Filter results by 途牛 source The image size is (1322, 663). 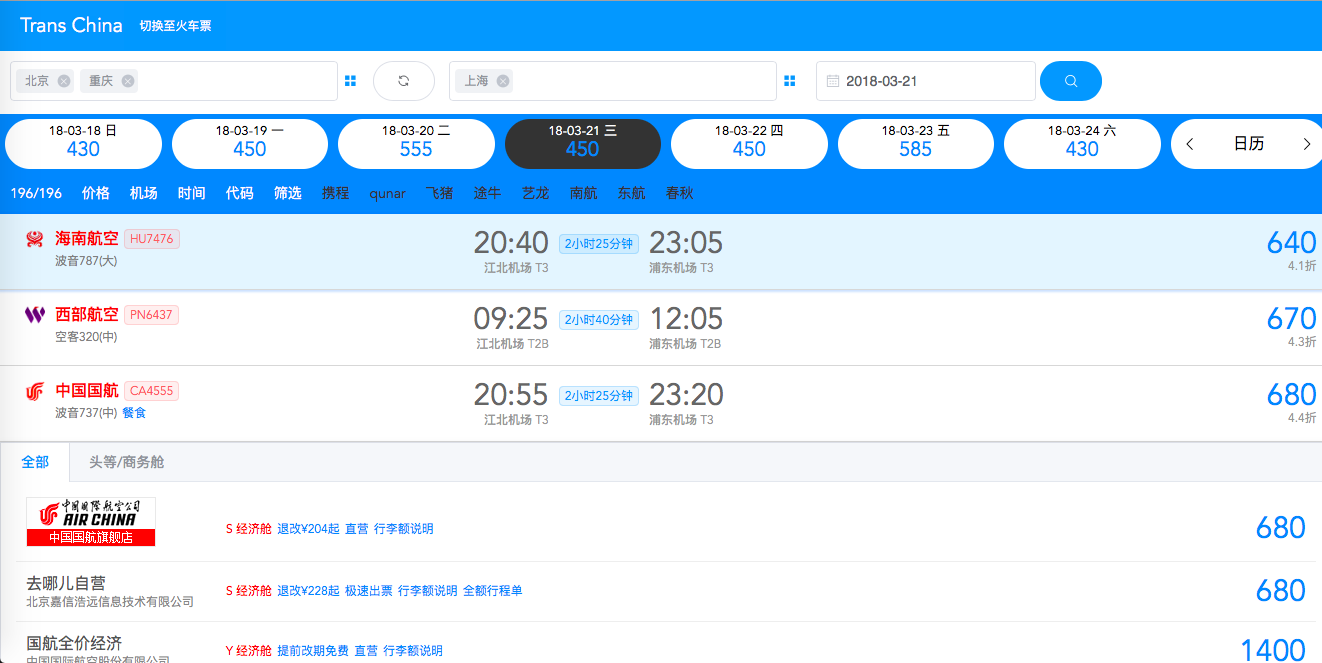tap(488, 193)
